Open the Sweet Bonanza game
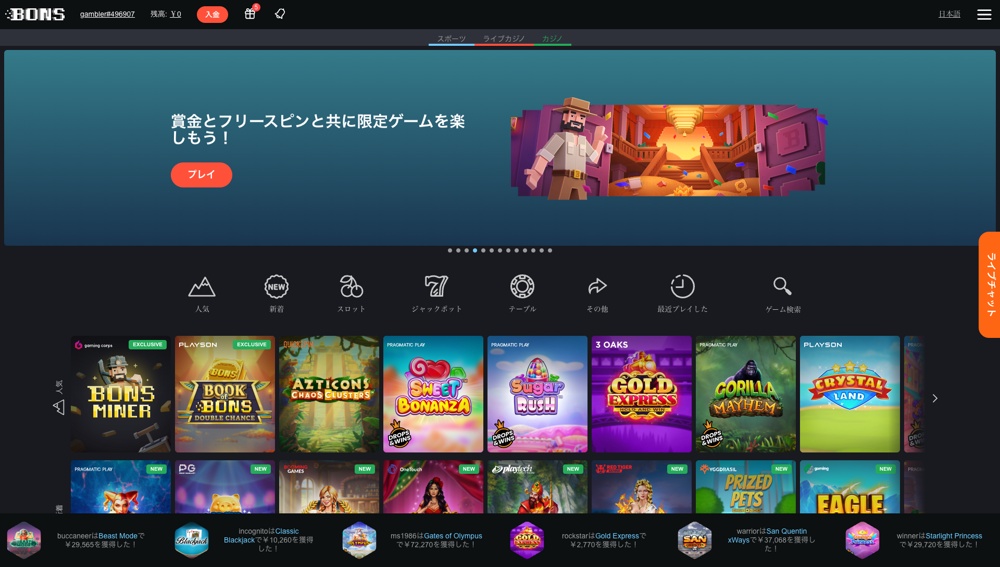 tap(433, 394)
